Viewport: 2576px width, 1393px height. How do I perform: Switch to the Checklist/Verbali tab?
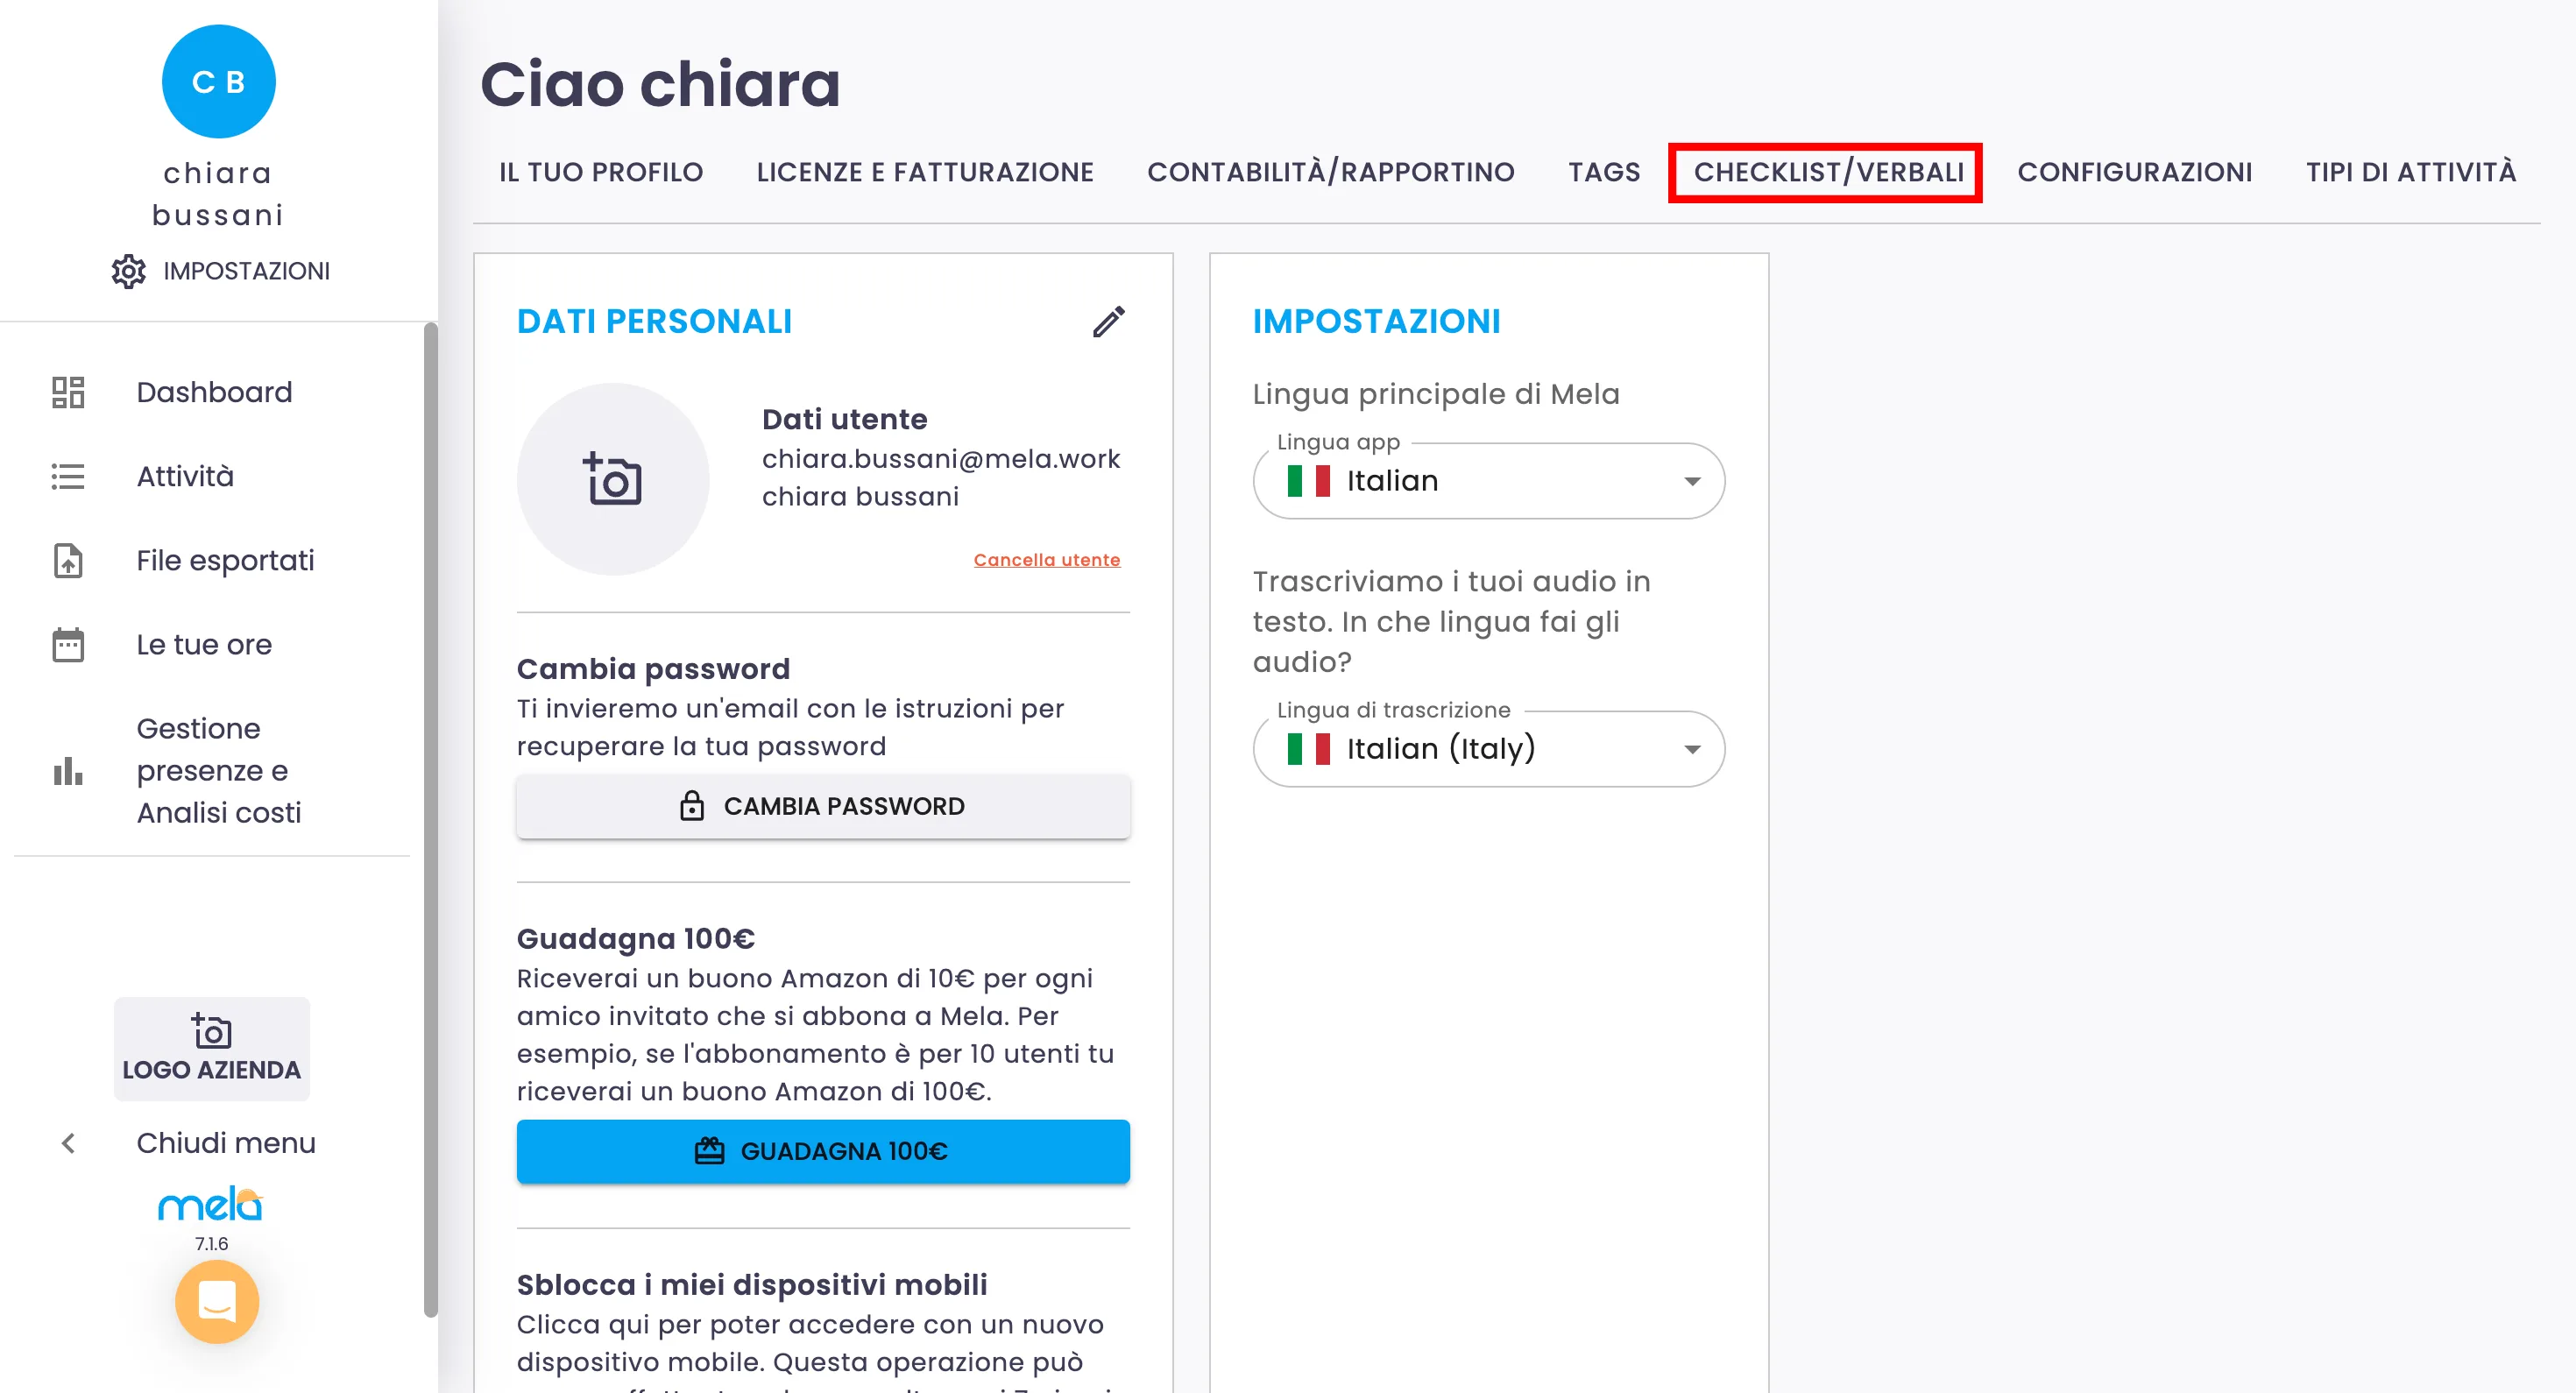pos(1826,172)
